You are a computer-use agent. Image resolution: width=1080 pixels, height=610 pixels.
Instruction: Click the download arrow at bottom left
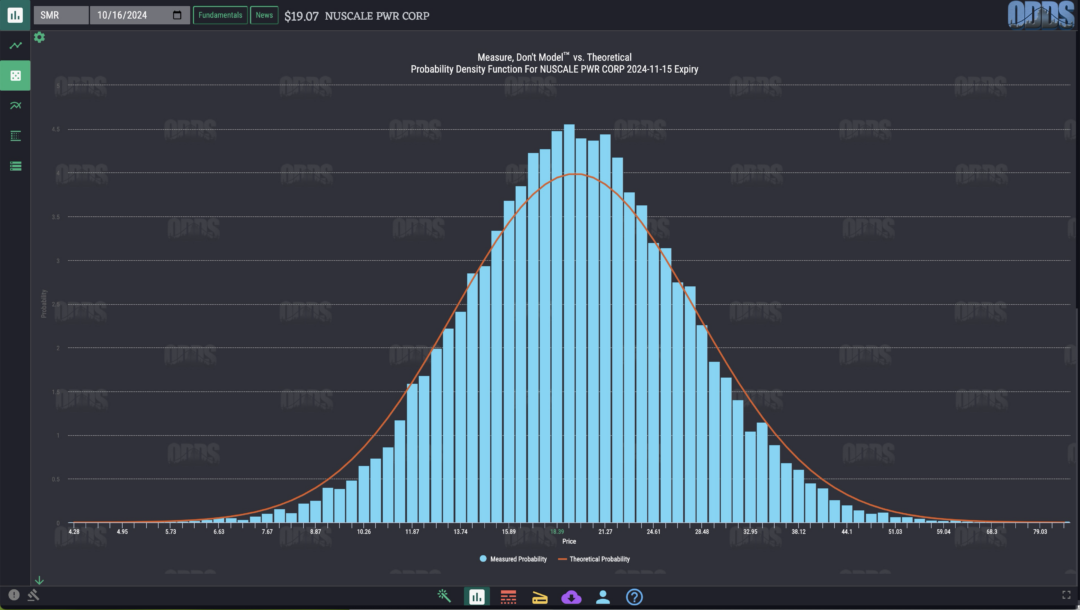point(38,579)
